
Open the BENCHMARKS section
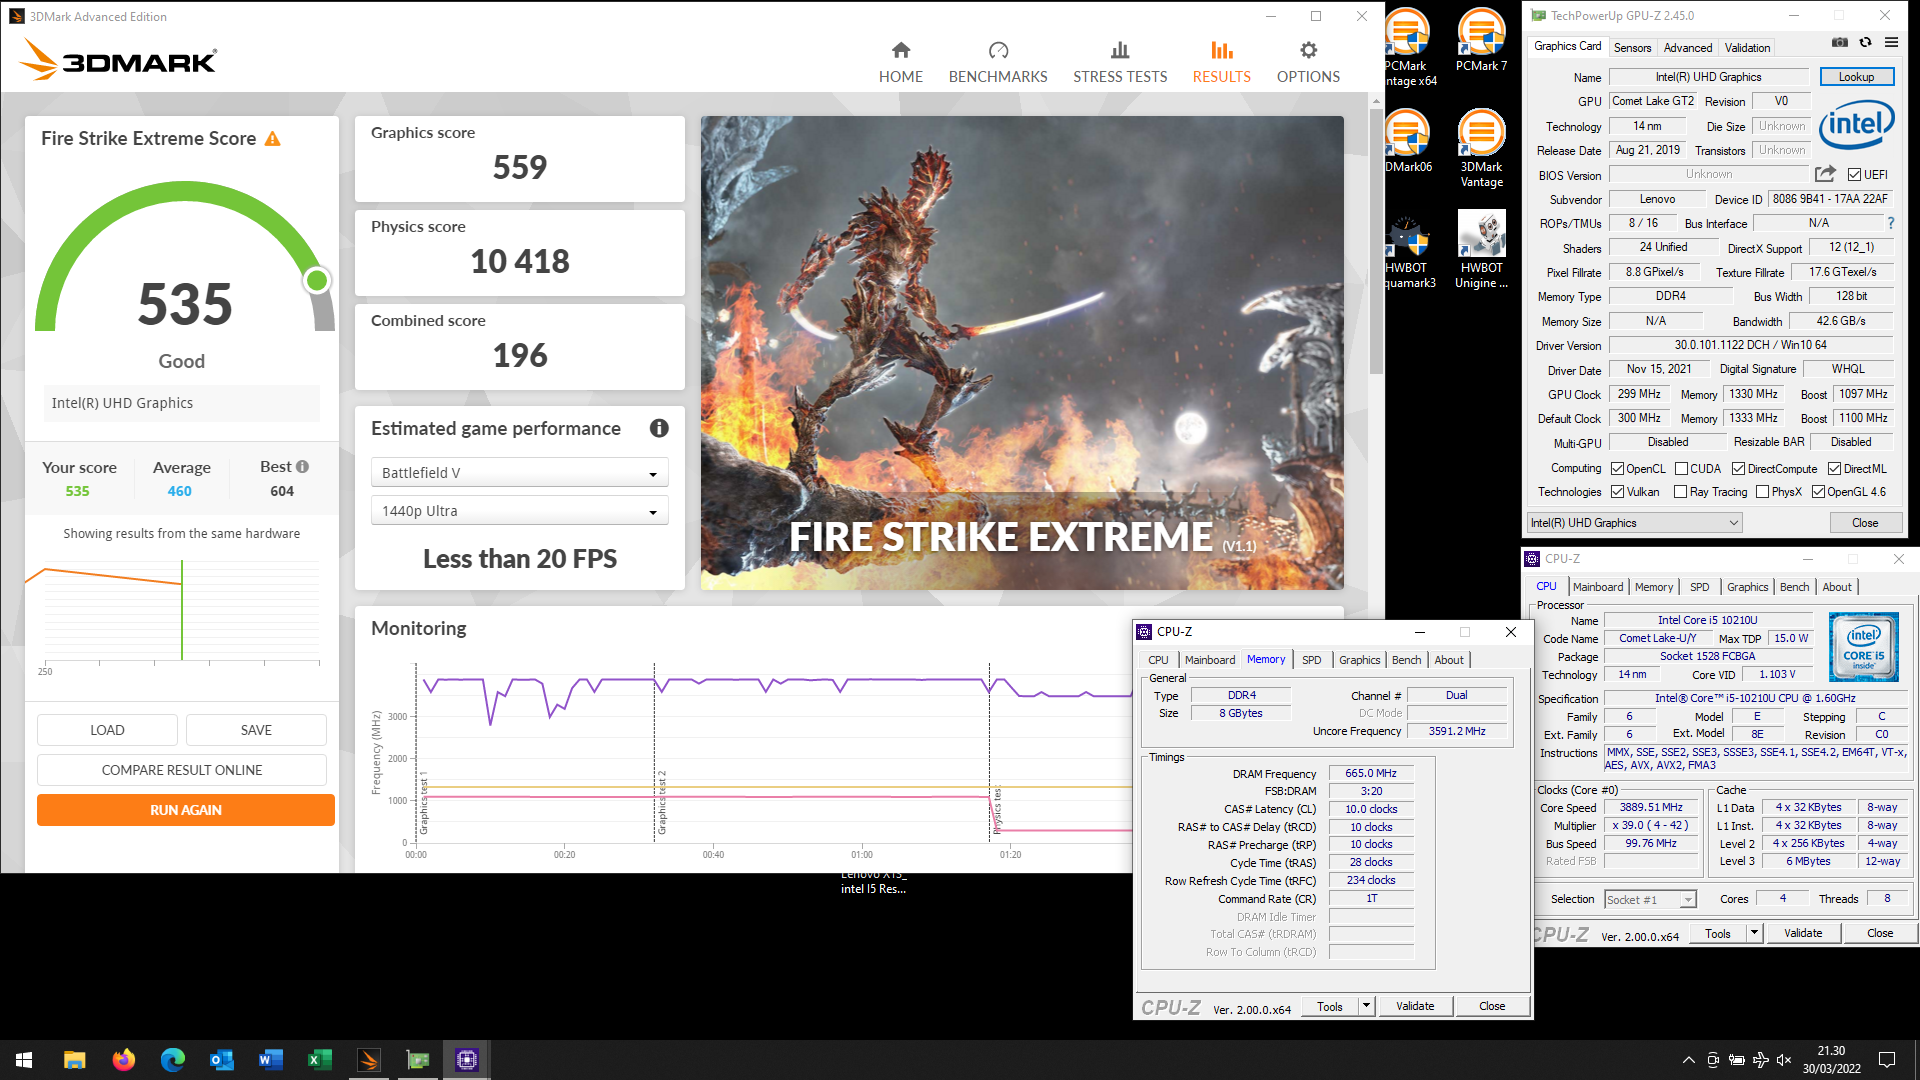[997, 62]
